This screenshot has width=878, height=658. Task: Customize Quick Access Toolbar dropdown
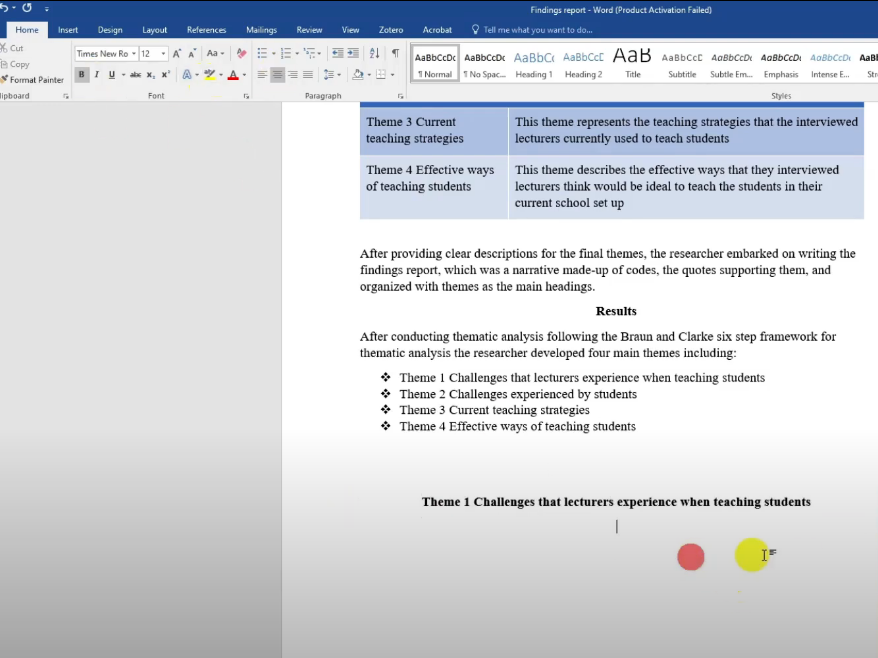[46, 9]
